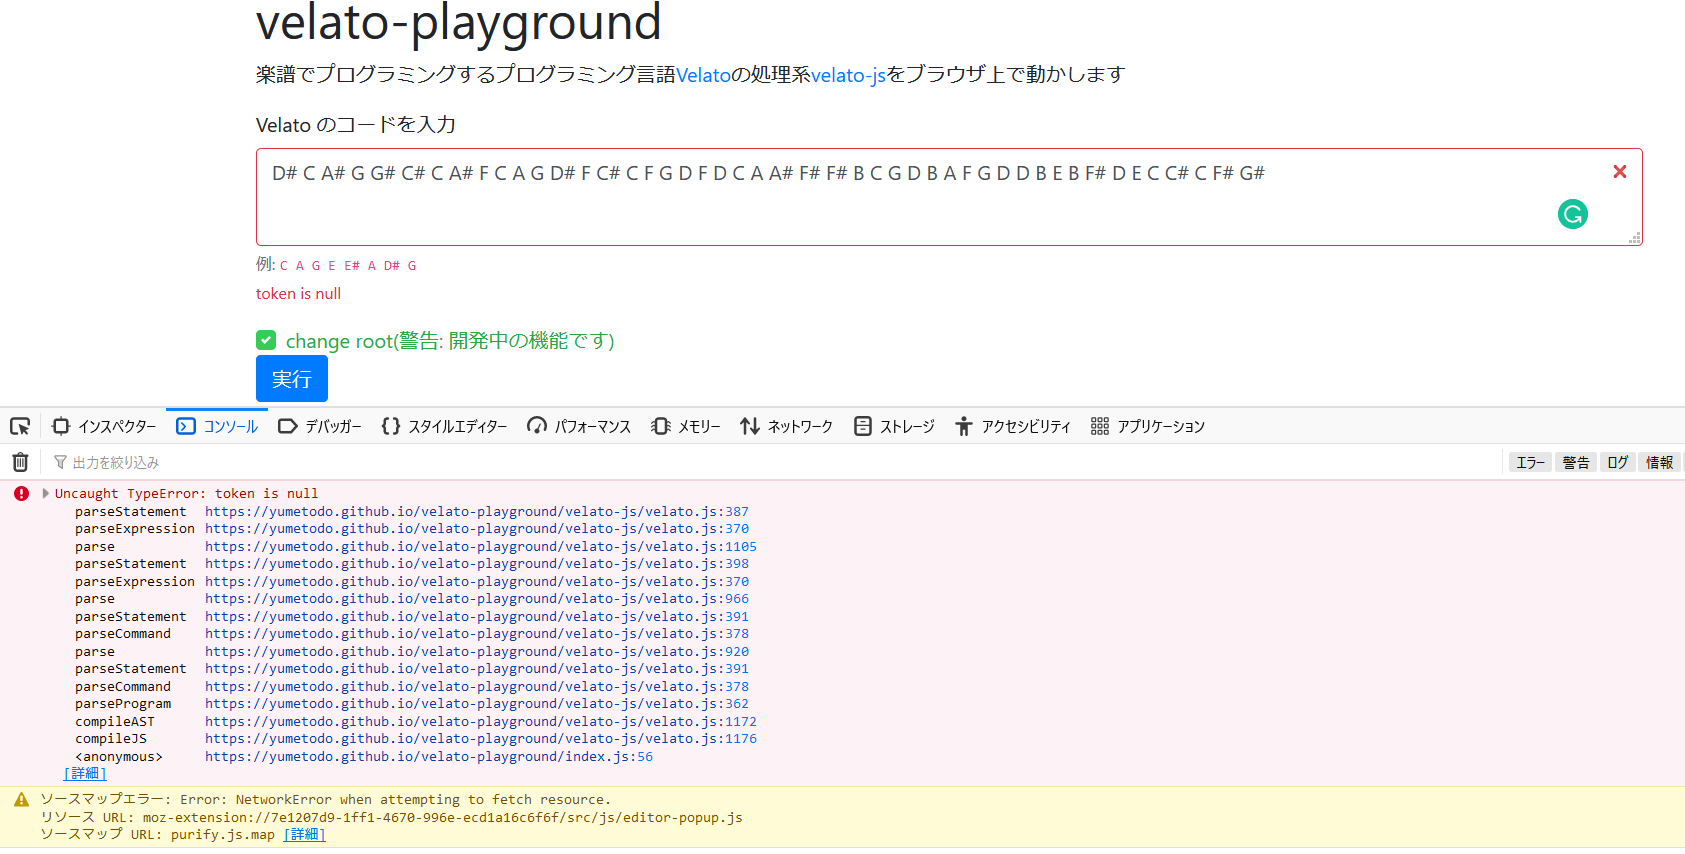Click inside the Velato code textarea
The width and height of the screenshot is (1685, 854).
point(949,197)
